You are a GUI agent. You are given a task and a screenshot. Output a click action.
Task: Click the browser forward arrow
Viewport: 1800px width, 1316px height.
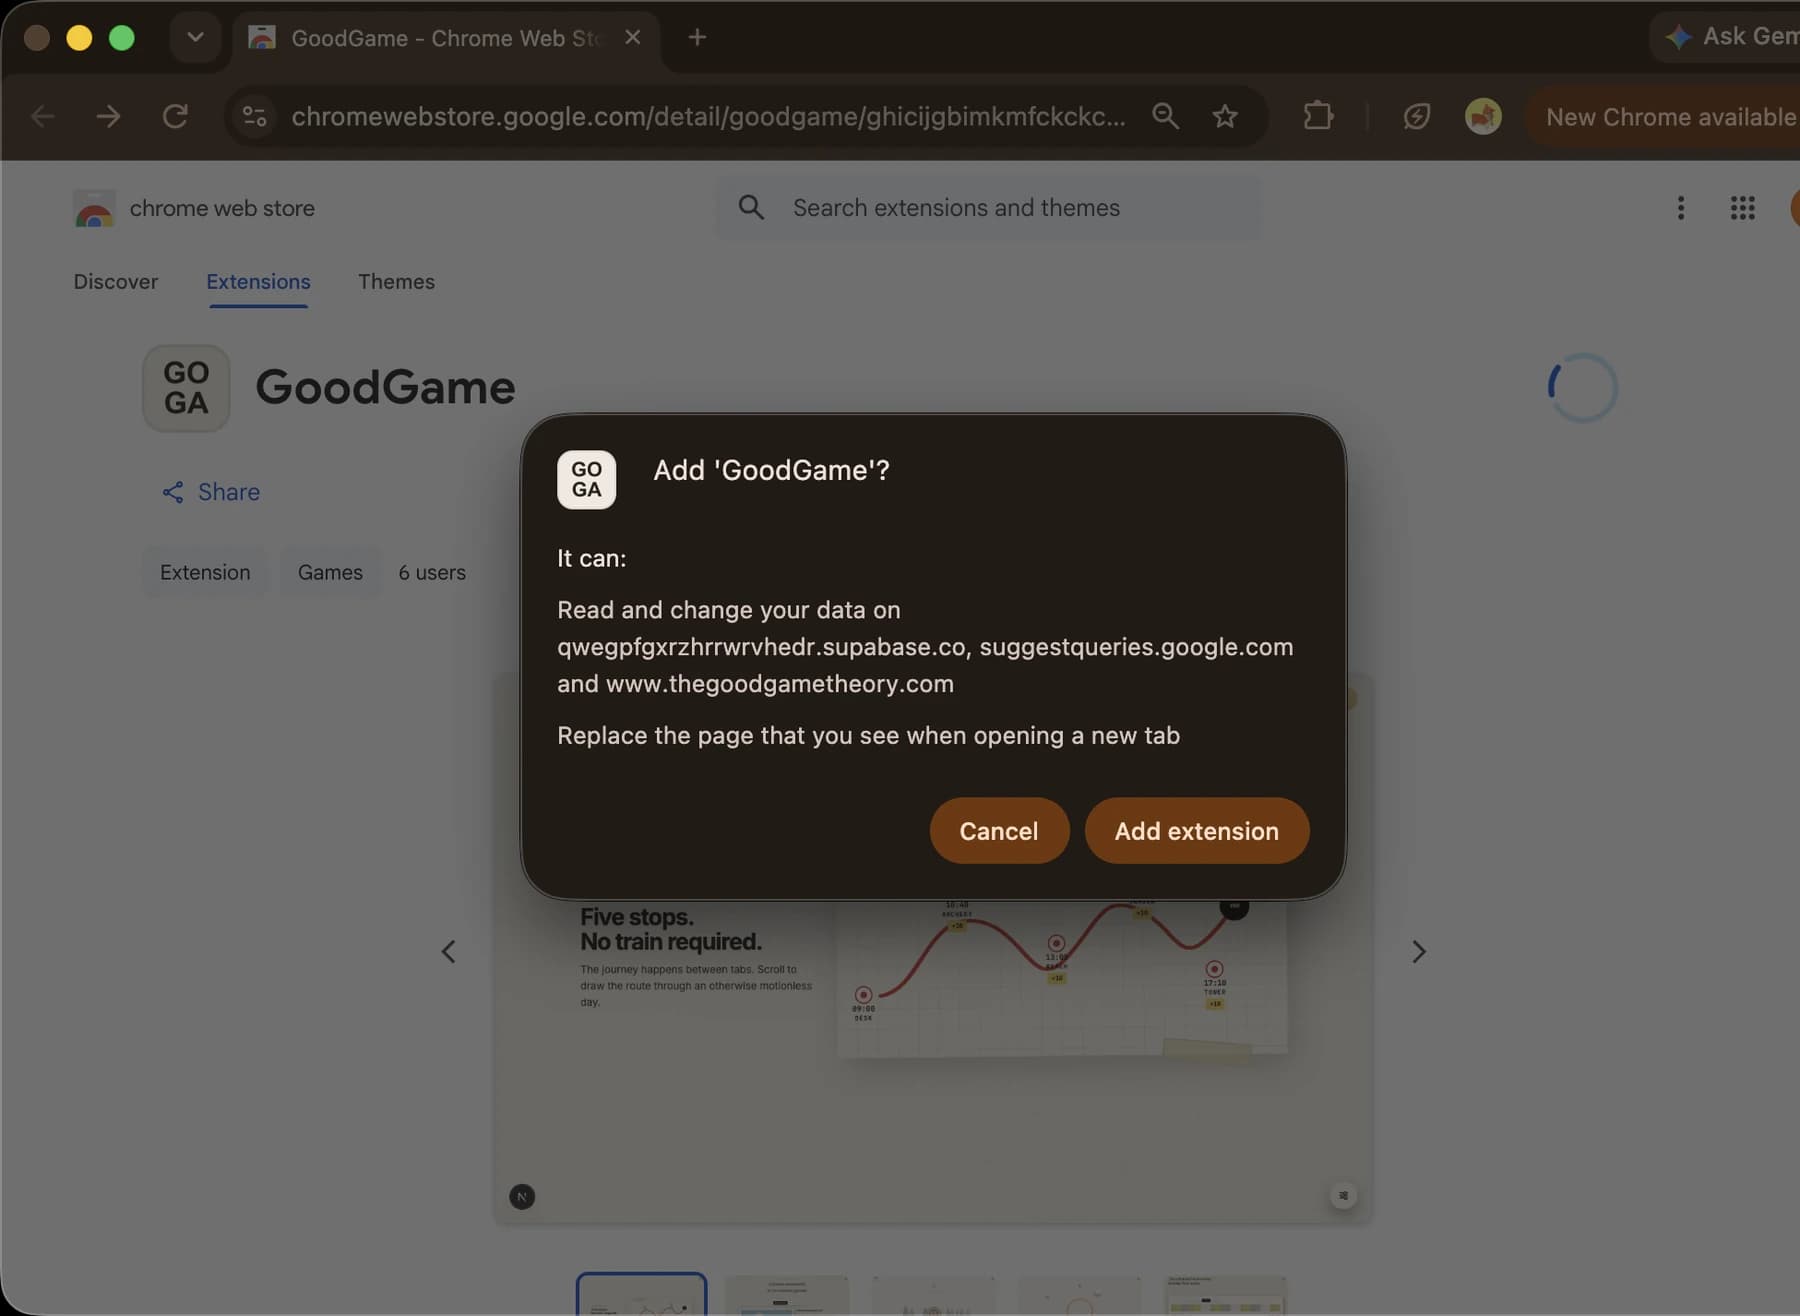click(x=108, y=117)
